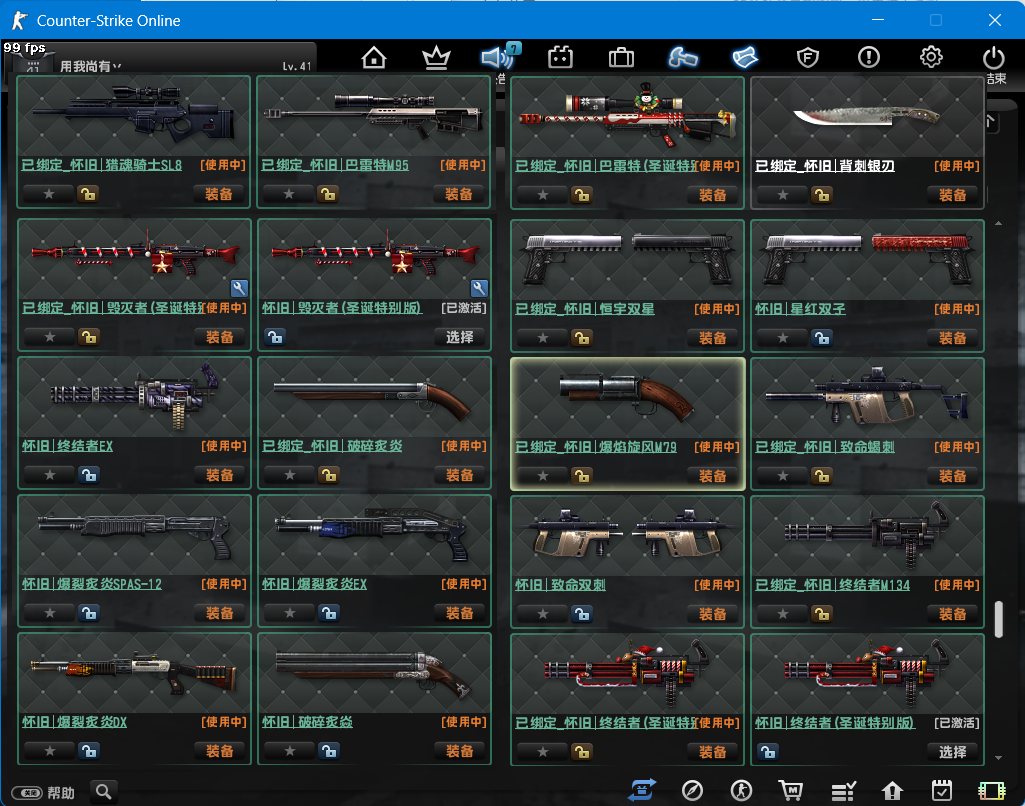The height and width of the screenshot is (806, 1025).
Task: Click the Lv. 41 level text
Action: pos(297,66)
